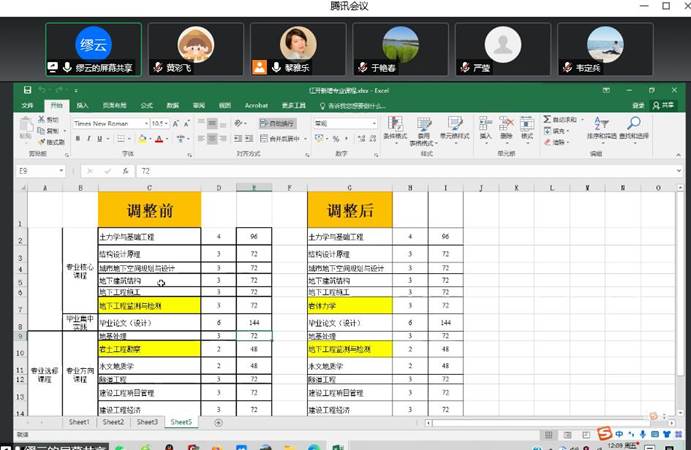Open the font size 10.5 dropdown
This screenshot has width=691, height=450.
click(x=166, y=123)
